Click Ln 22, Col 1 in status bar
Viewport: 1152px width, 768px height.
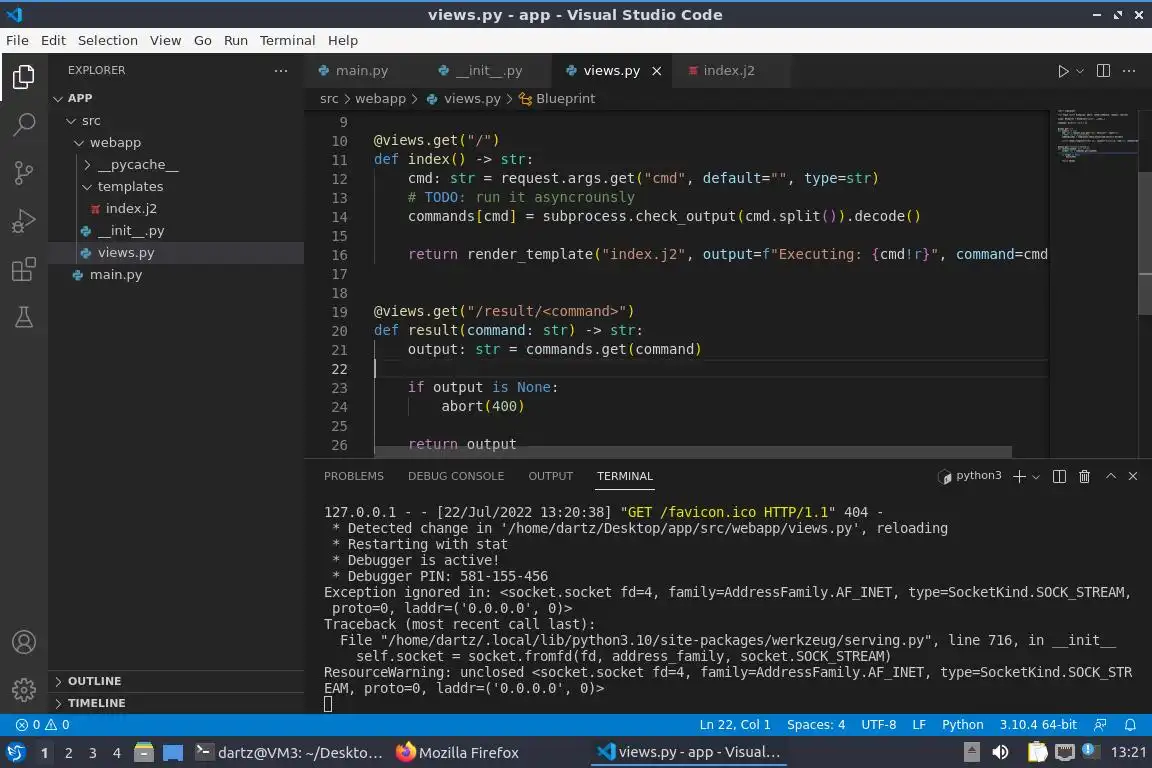pos(735,725)
